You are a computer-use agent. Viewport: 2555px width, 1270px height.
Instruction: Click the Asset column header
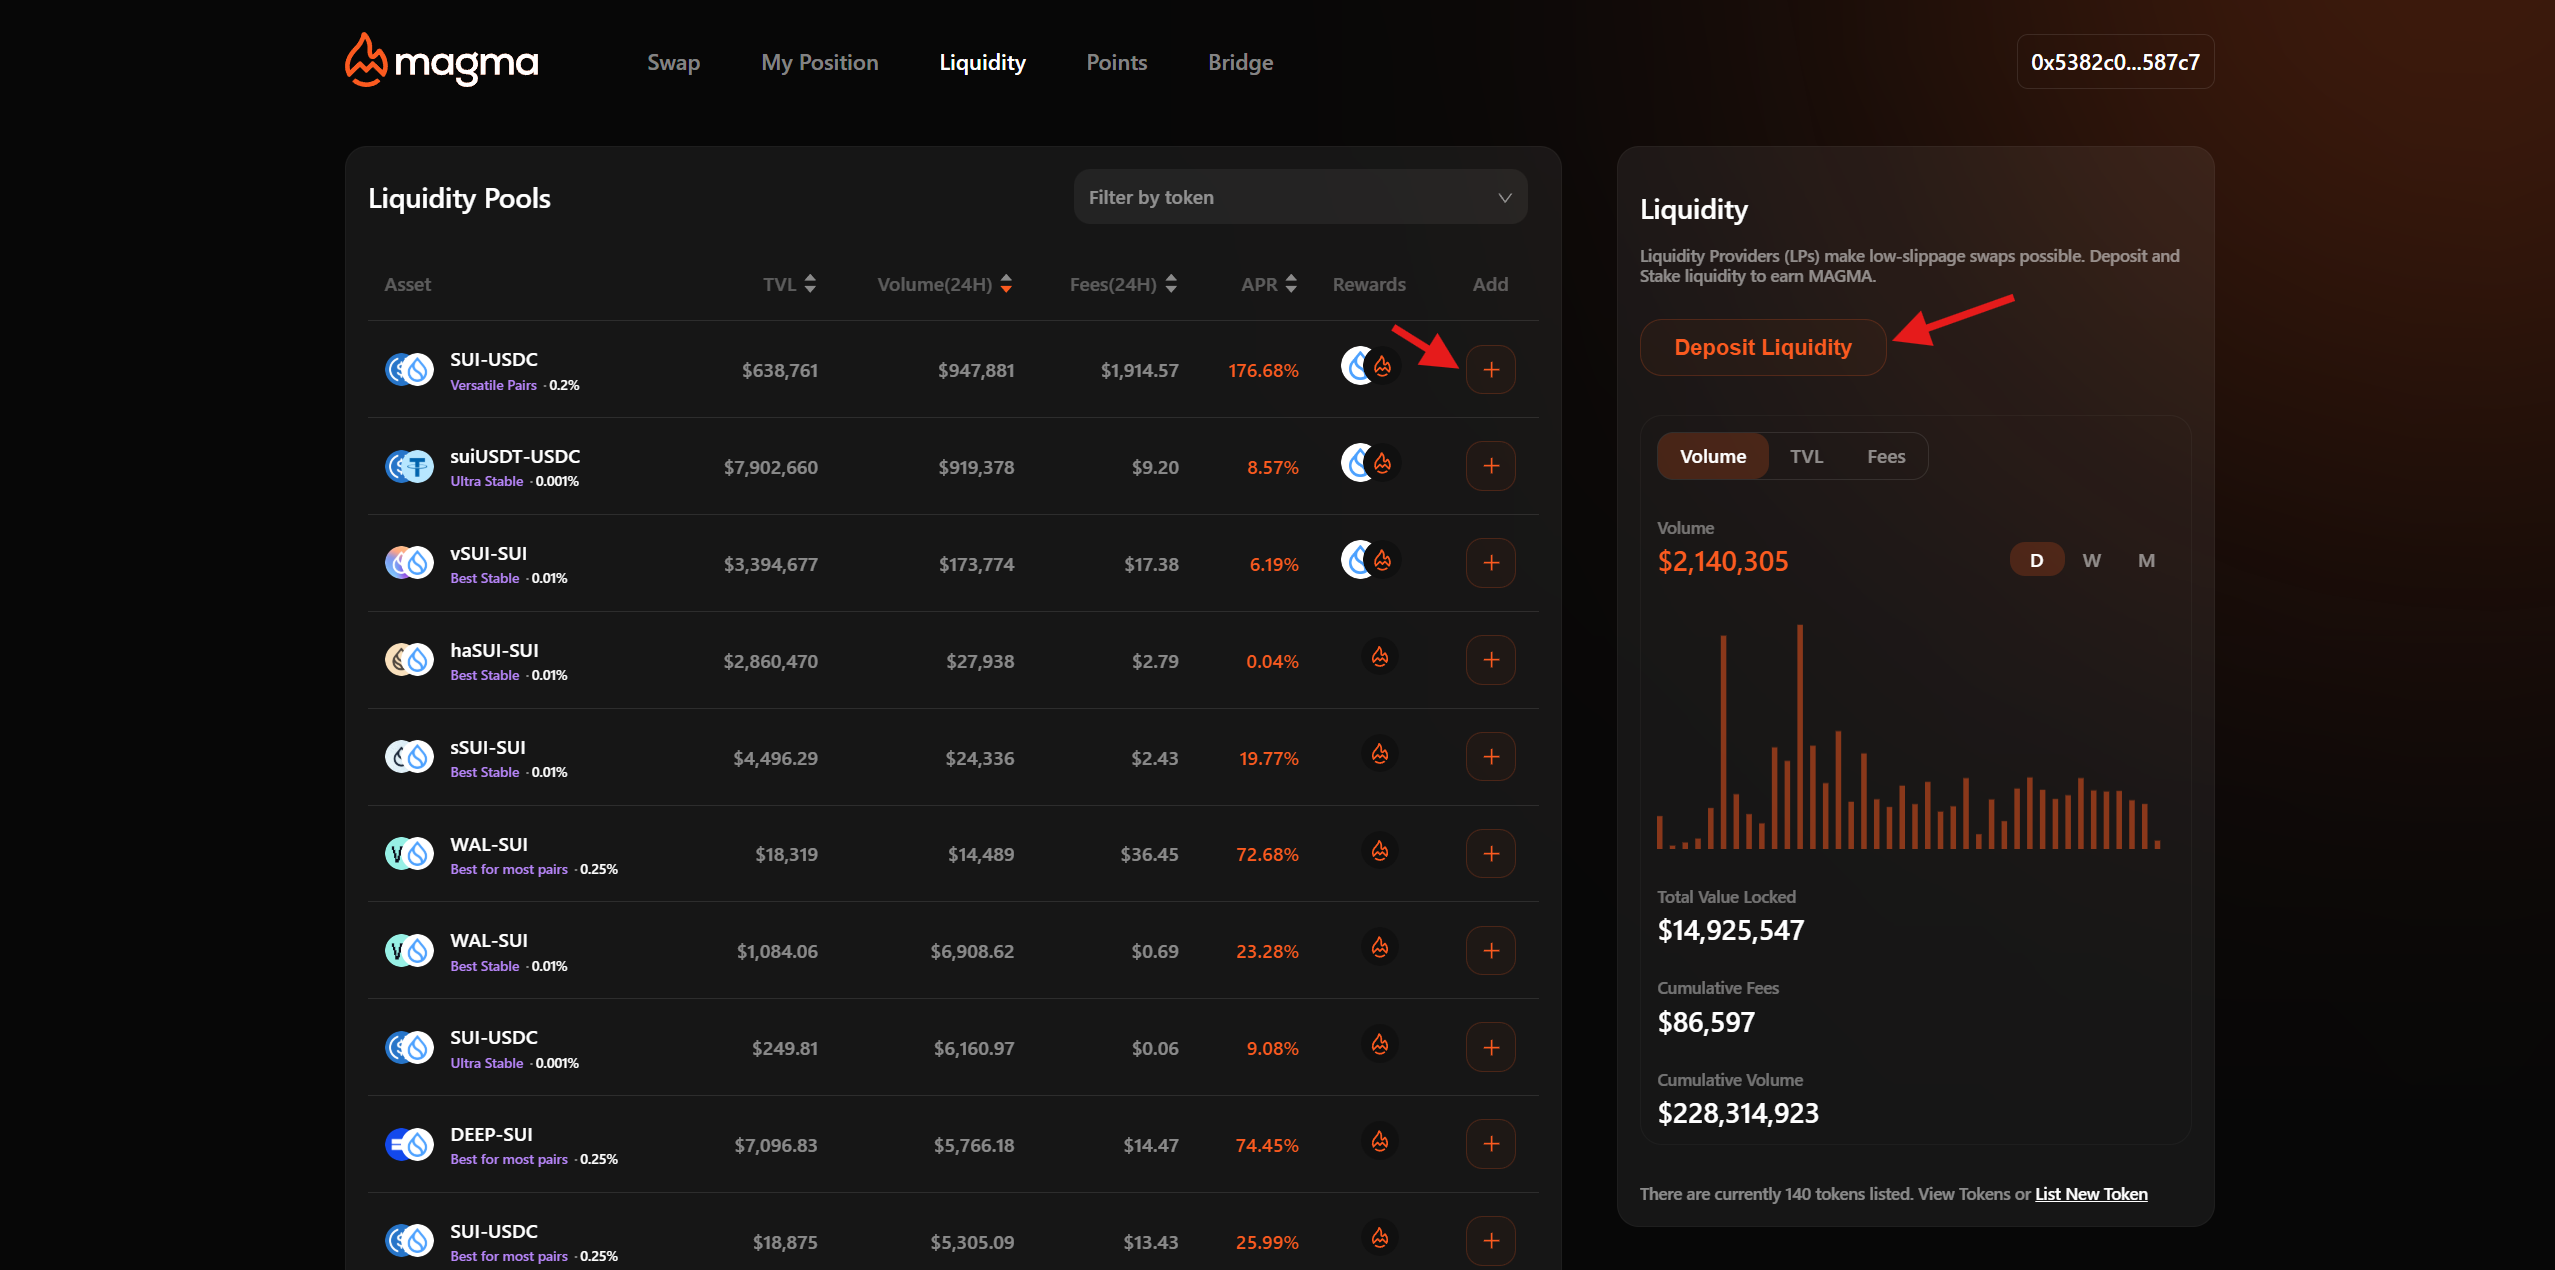pos(407,285)
